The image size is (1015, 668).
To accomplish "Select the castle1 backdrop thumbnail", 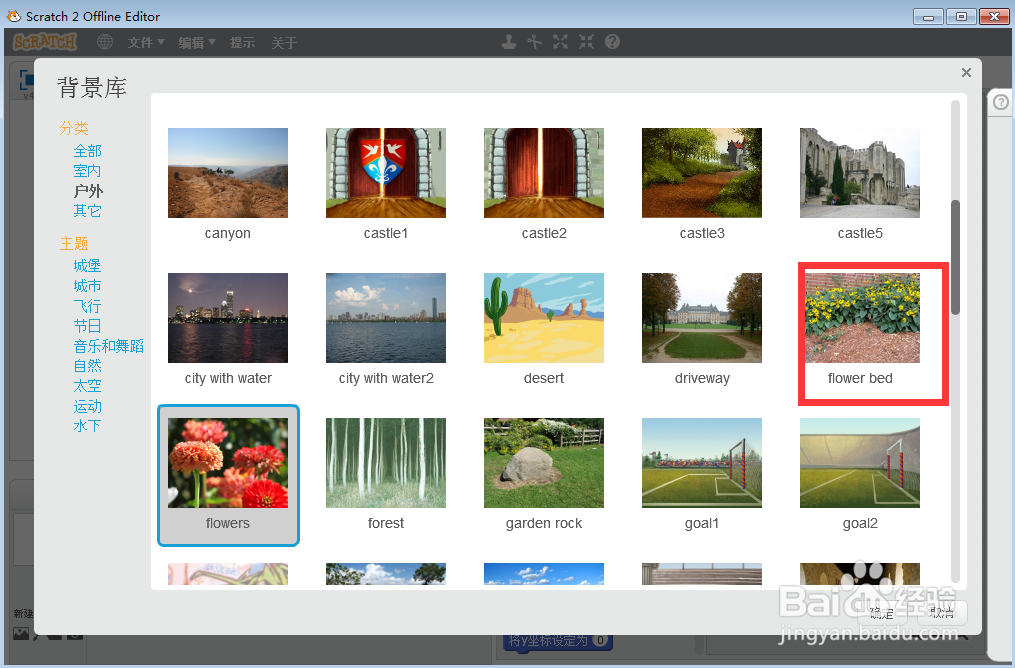I will (386, 173).
